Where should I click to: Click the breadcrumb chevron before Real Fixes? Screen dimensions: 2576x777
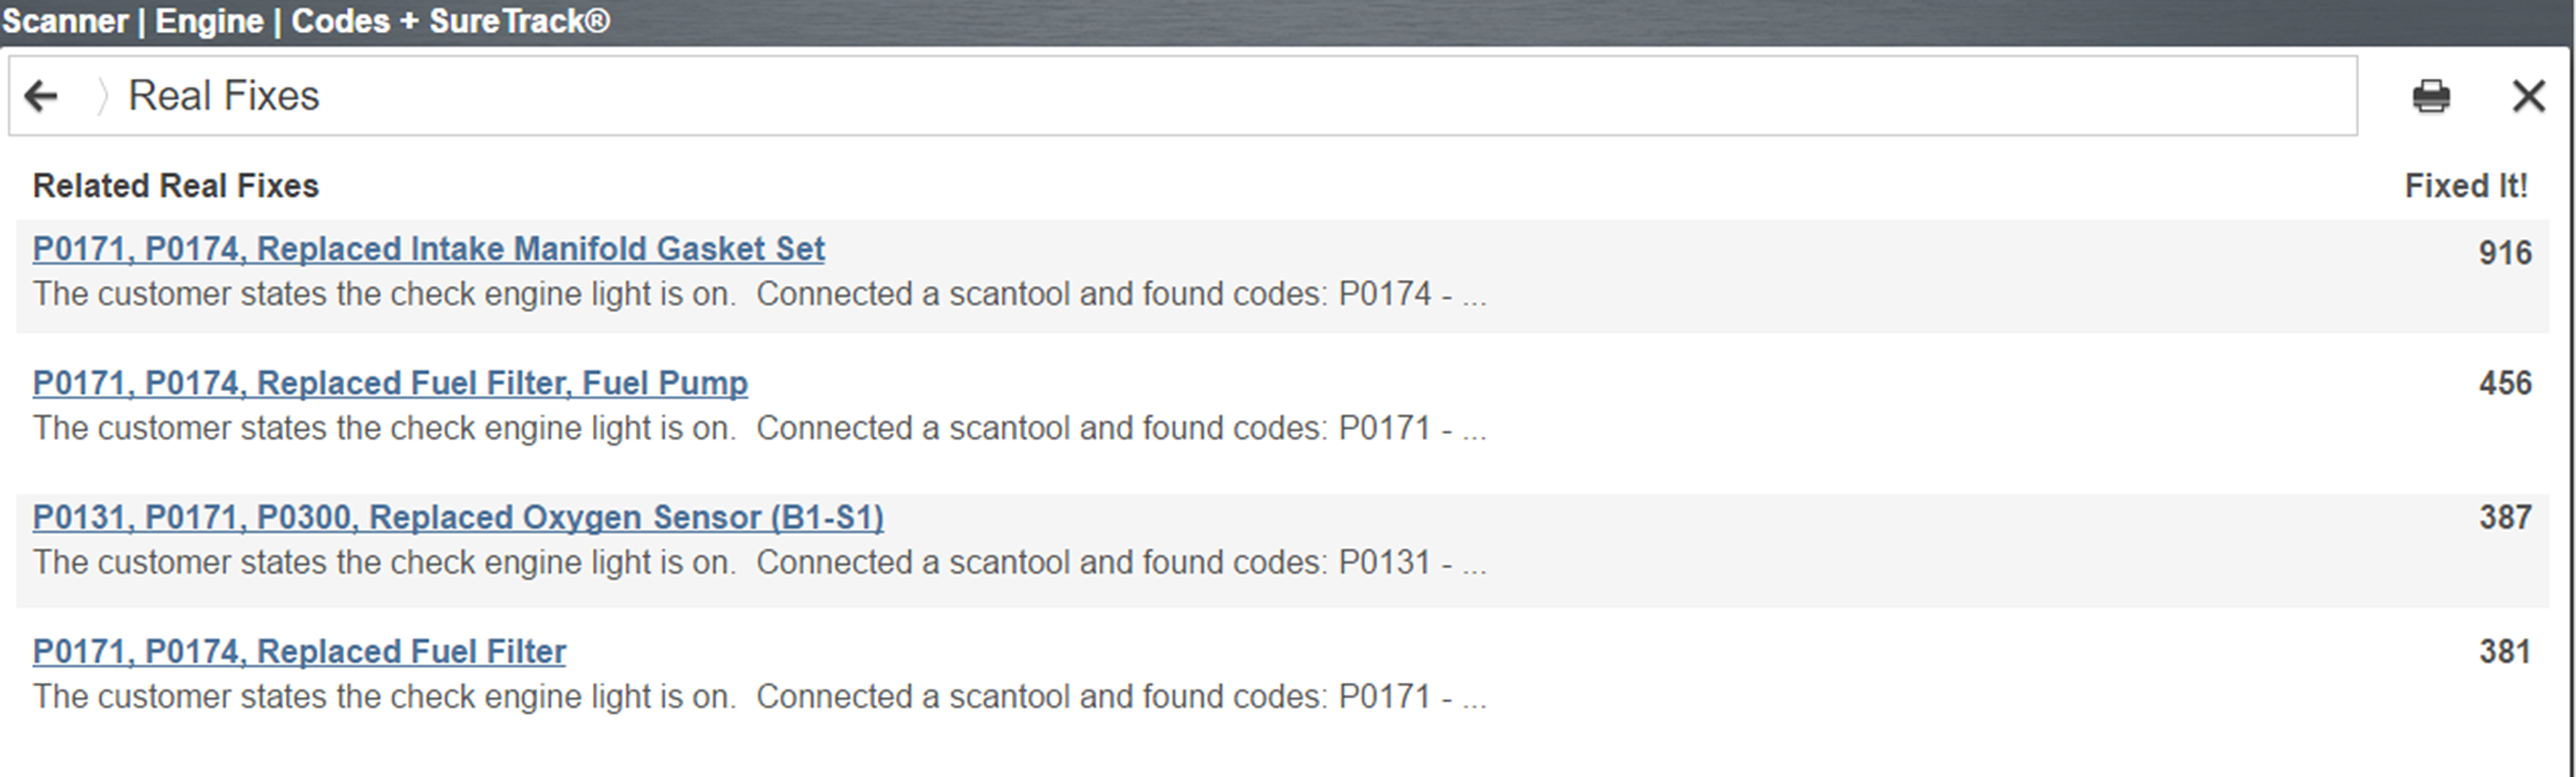(101, 96)
